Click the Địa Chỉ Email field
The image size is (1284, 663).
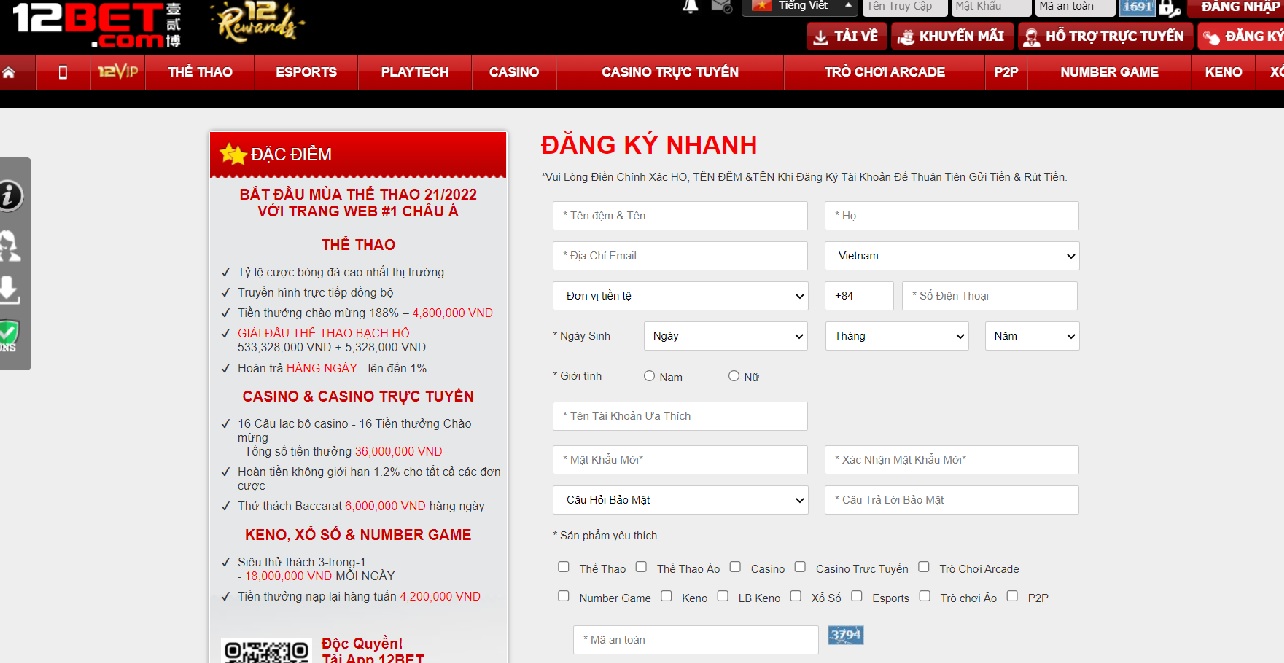point(680,256)
